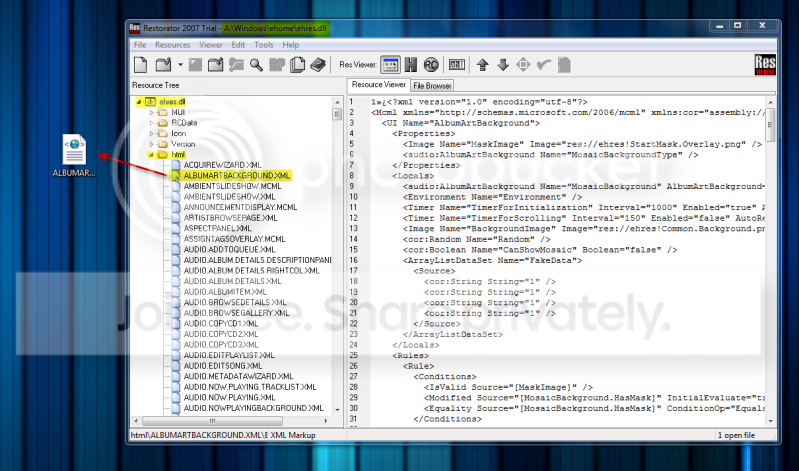Switch Res Viewer to RC mode

click(431, 65)
